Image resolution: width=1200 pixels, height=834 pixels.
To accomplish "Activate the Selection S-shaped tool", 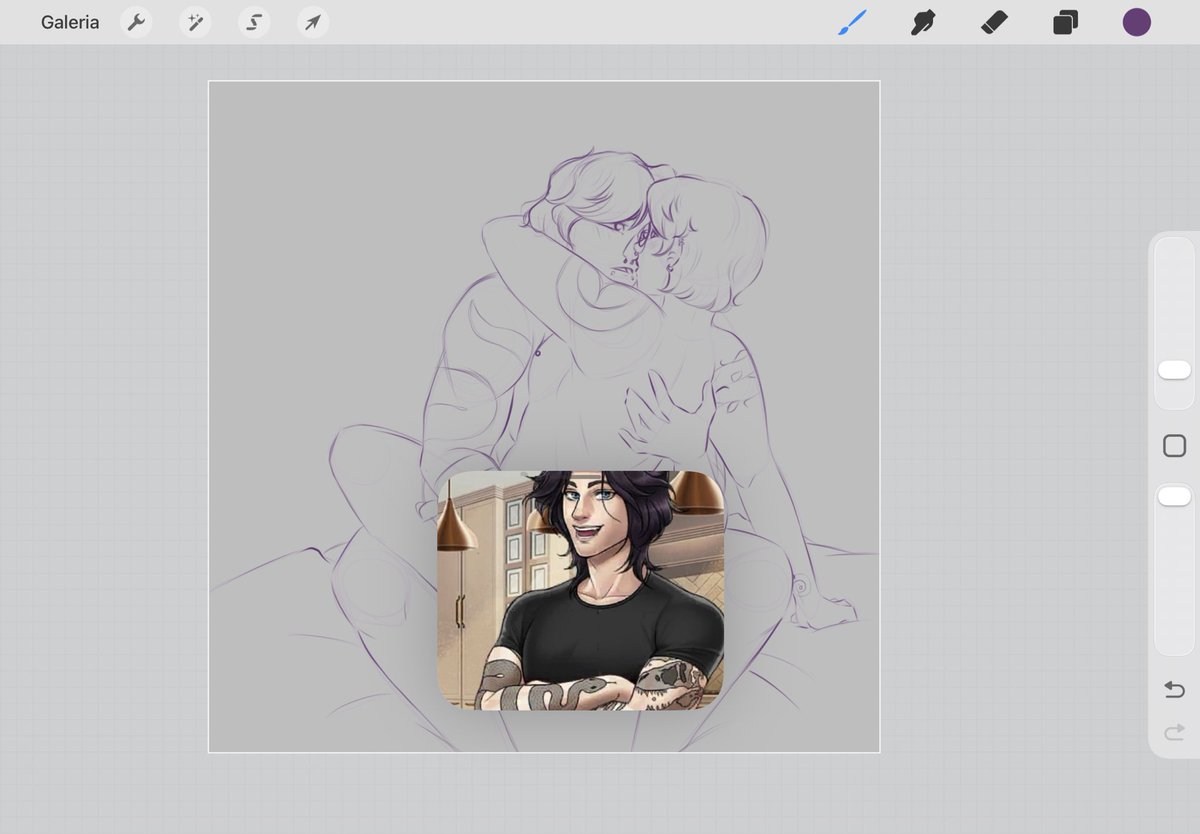I will (254, 22).
